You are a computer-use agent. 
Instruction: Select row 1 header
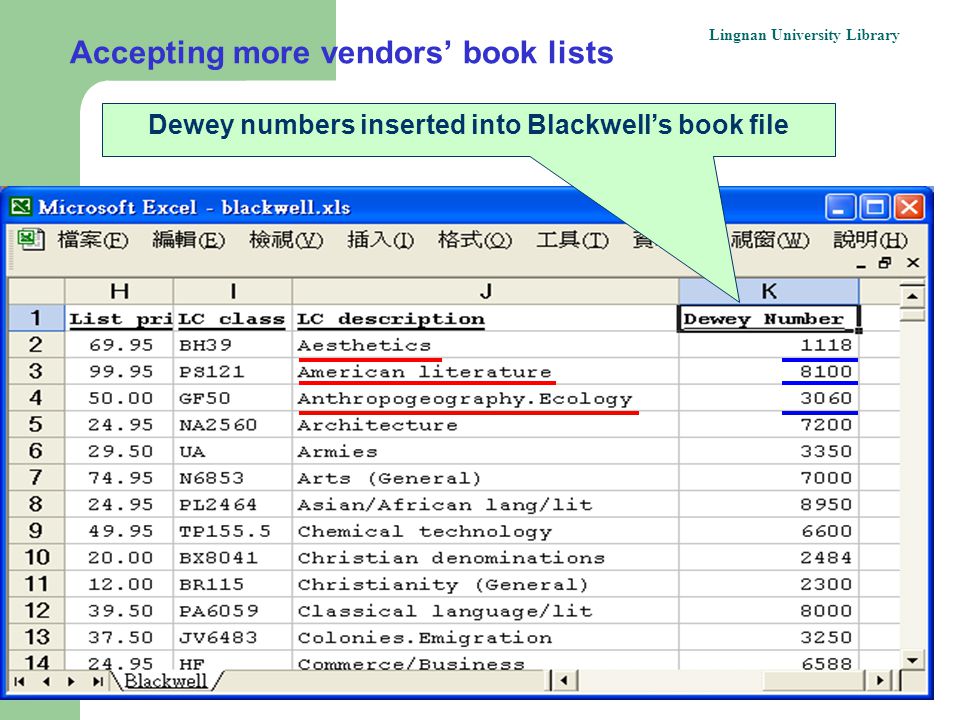pos(36,318)
